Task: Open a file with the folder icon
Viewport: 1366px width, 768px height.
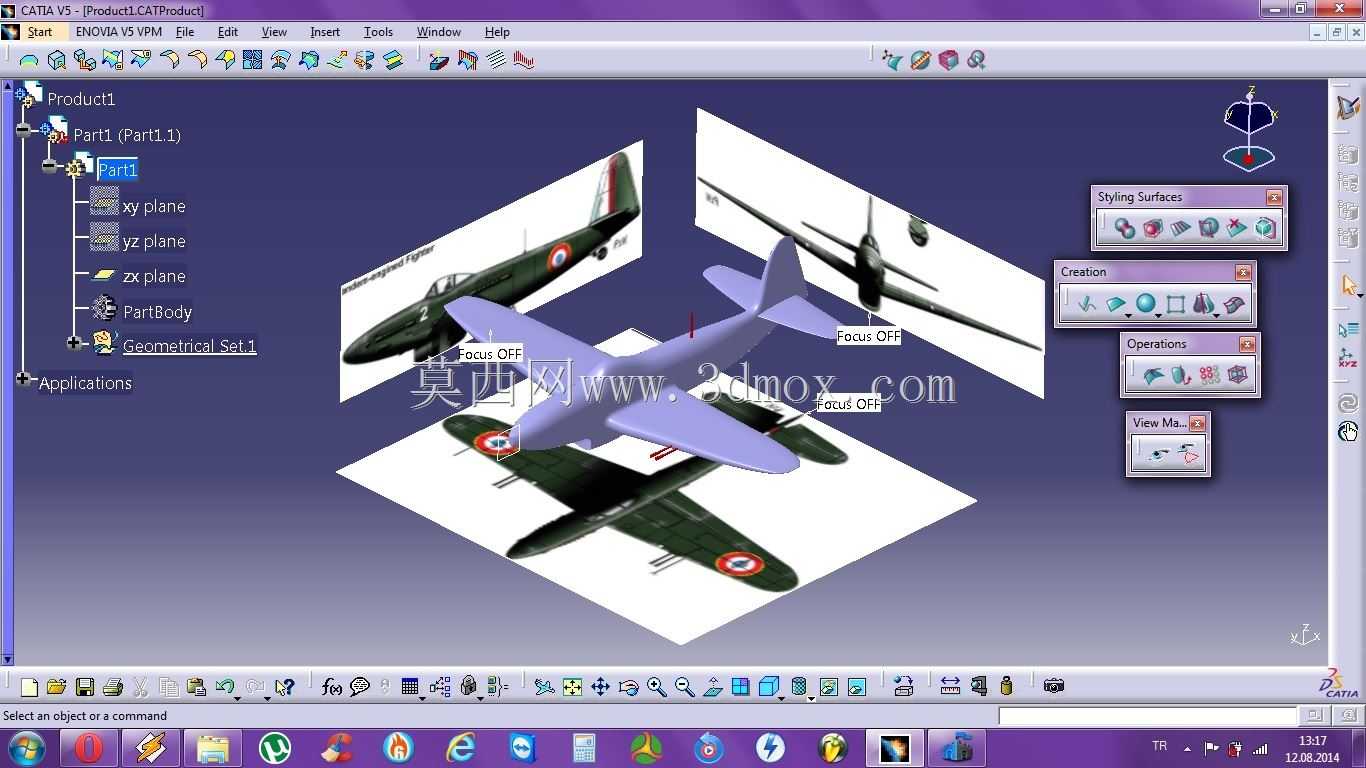Action: 56,686
